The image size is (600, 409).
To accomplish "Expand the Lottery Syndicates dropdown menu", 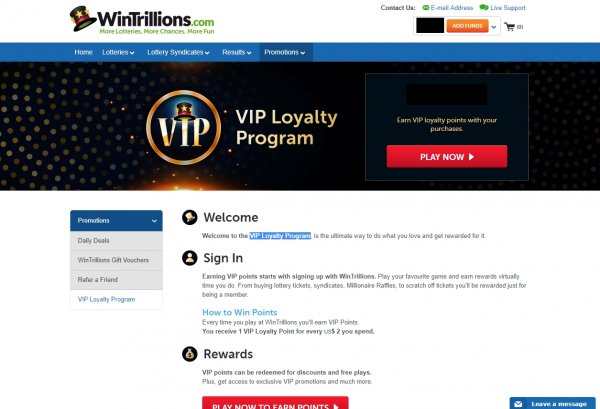I will pos(178,52).
